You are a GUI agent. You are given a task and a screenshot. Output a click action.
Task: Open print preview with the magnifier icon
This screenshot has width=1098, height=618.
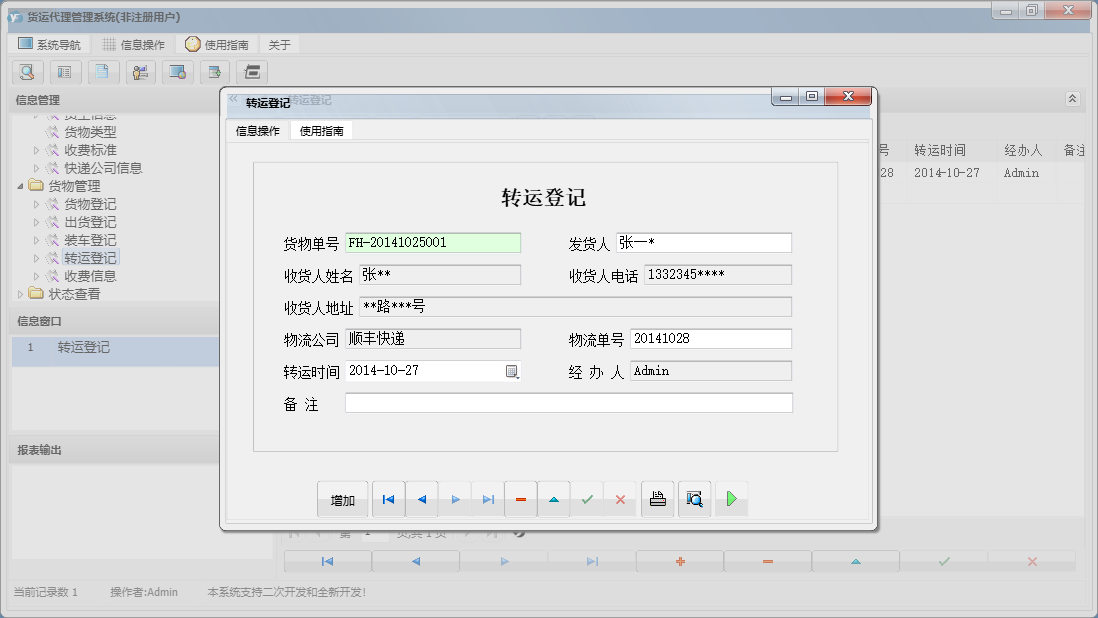[695, 498]
